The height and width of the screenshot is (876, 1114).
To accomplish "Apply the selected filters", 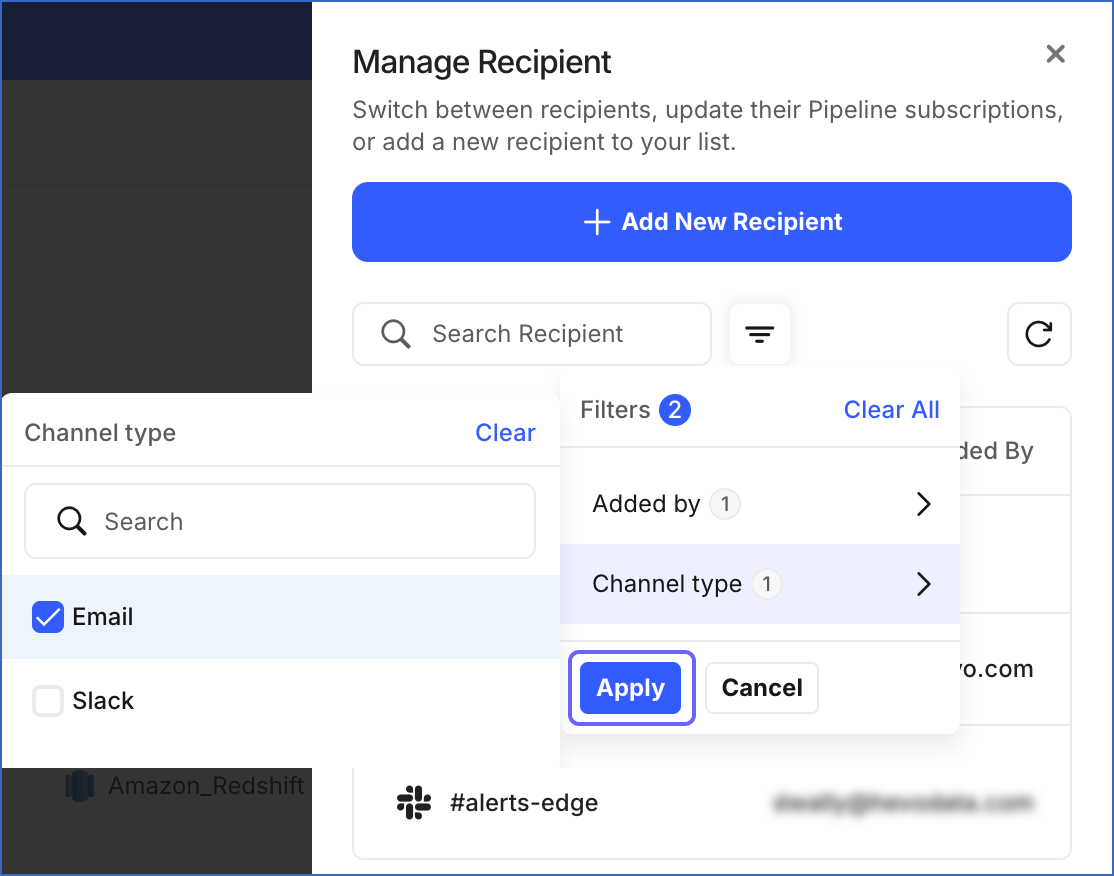I will [630, 688].
